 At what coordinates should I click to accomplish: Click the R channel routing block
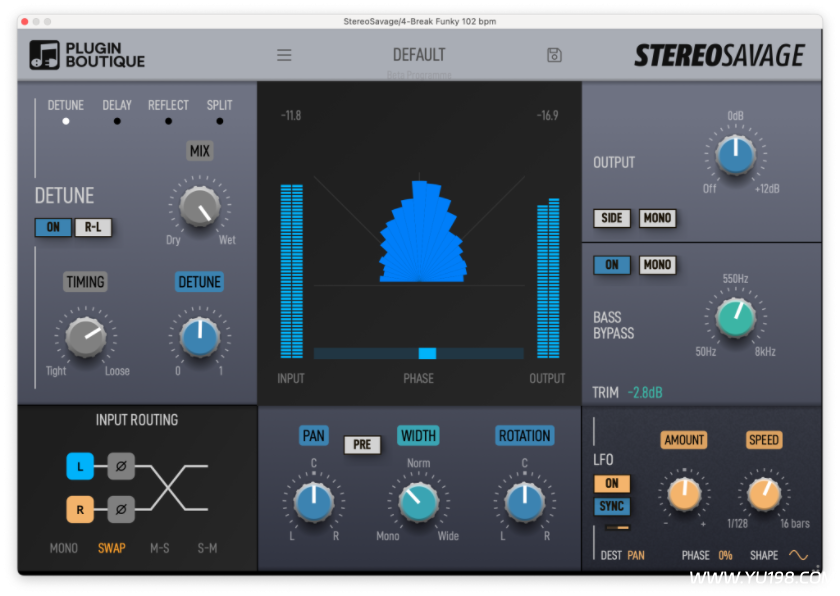pyautogui.click(x=80, y=510)
